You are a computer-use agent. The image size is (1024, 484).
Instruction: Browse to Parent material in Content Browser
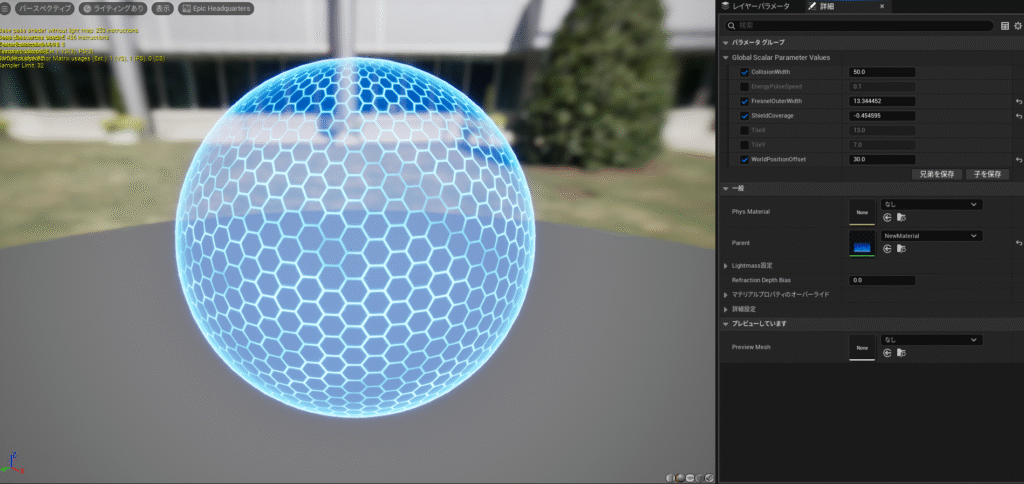901,249
